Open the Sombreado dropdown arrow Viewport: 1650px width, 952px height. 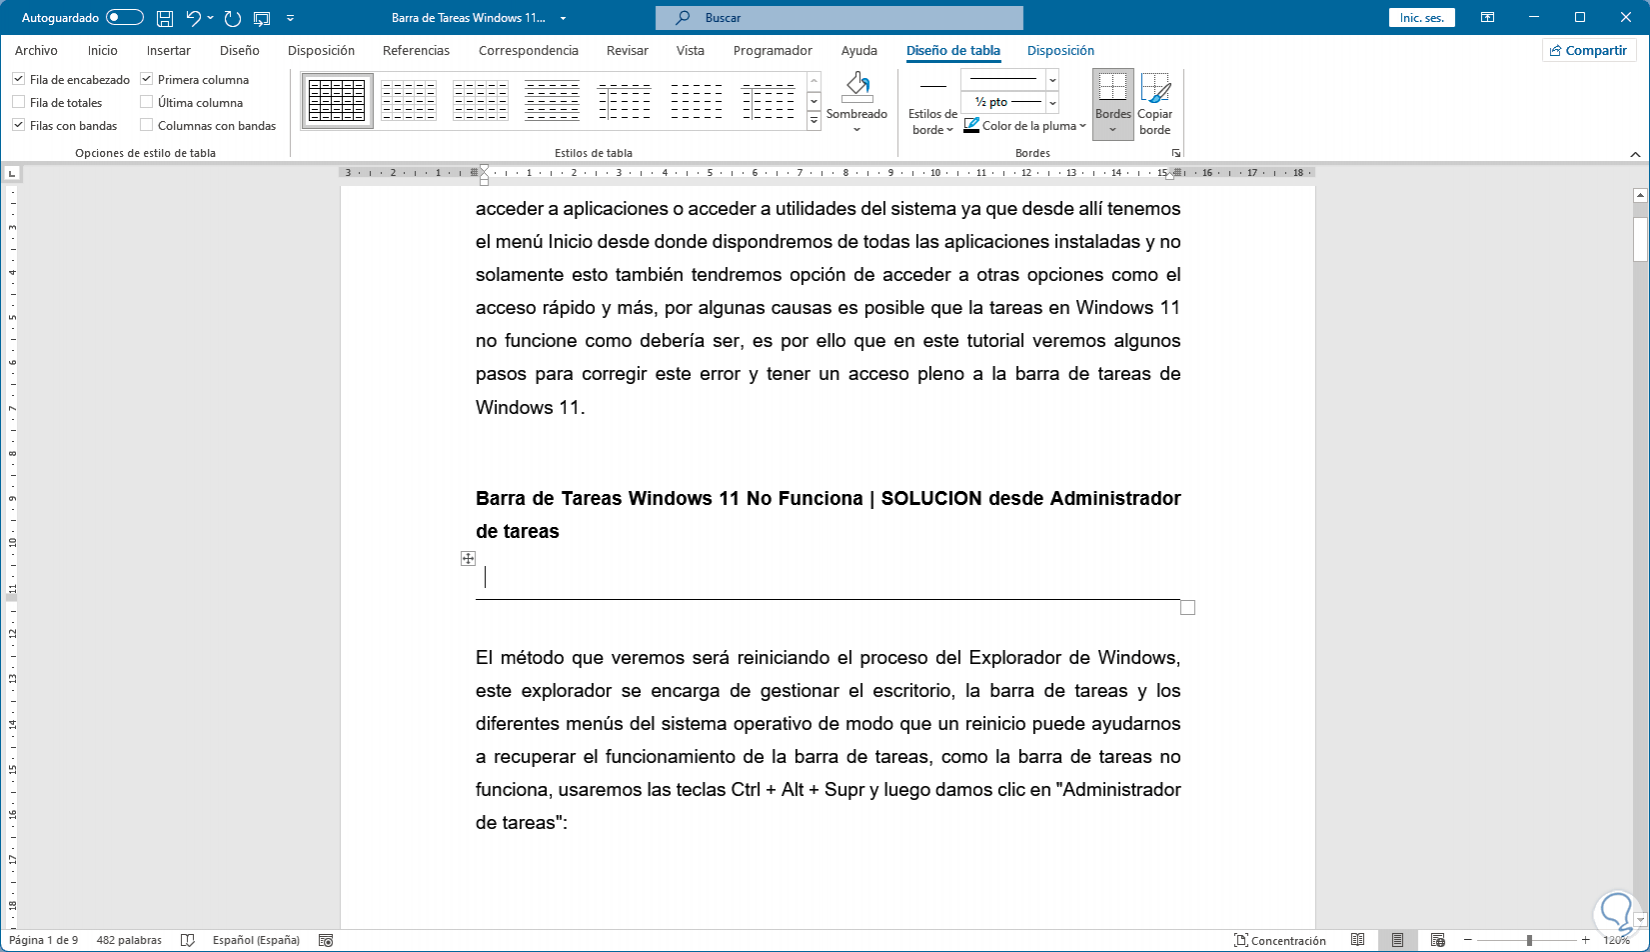pyautogui.click(x=857, y=129)
